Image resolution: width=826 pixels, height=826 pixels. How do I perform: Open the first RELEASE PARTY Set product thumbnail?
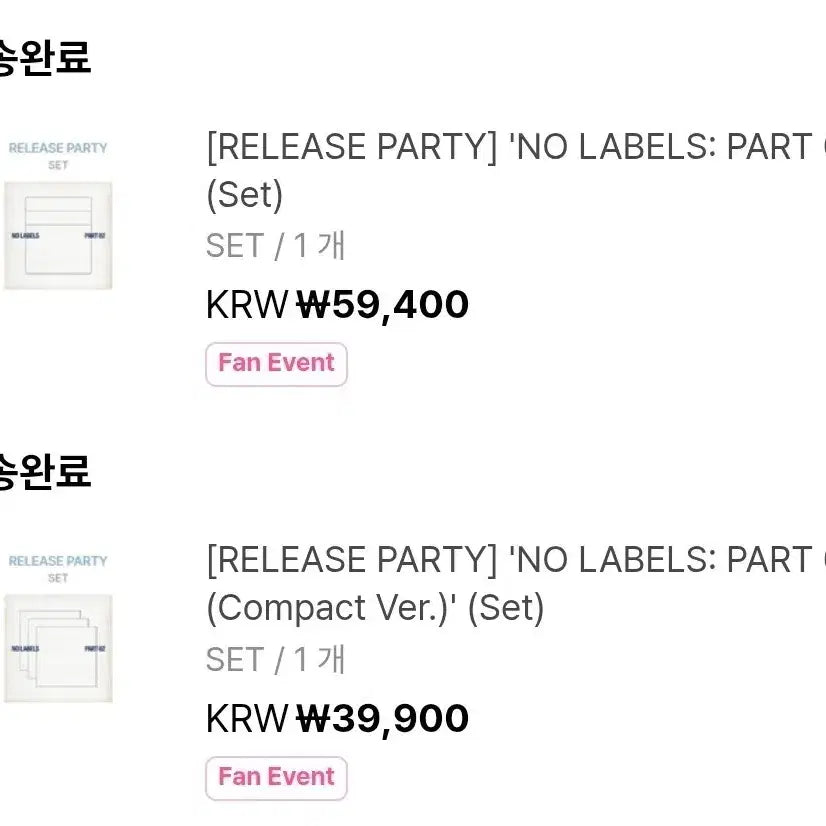point(58,215)
